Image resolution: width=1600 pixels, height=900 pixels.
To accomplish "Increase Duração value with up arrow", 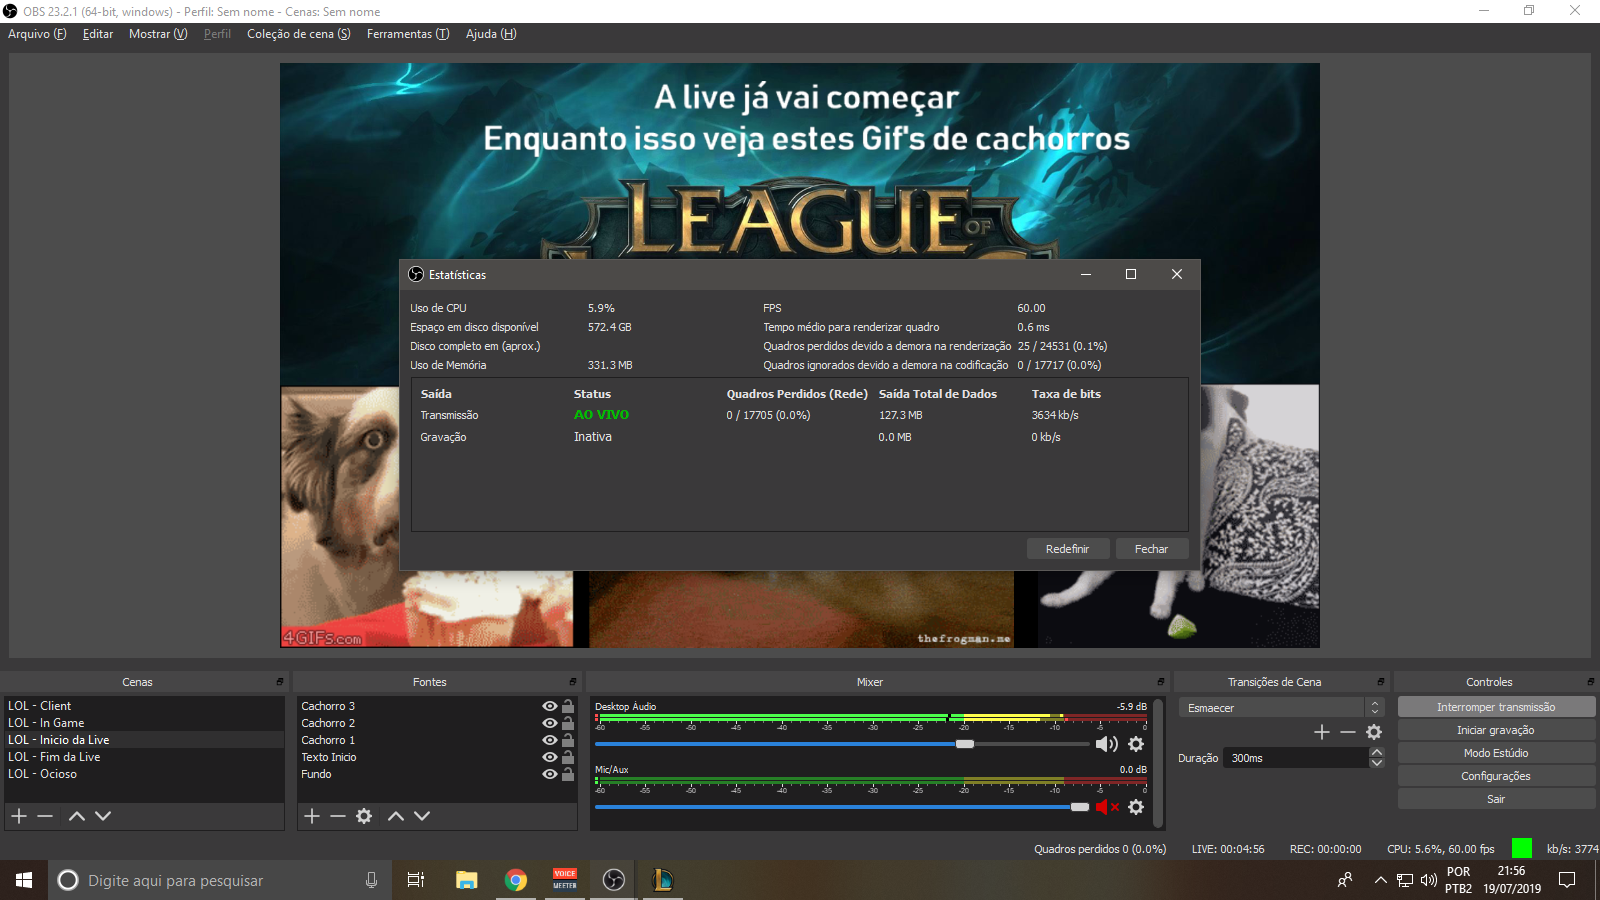I will 1377,752.
